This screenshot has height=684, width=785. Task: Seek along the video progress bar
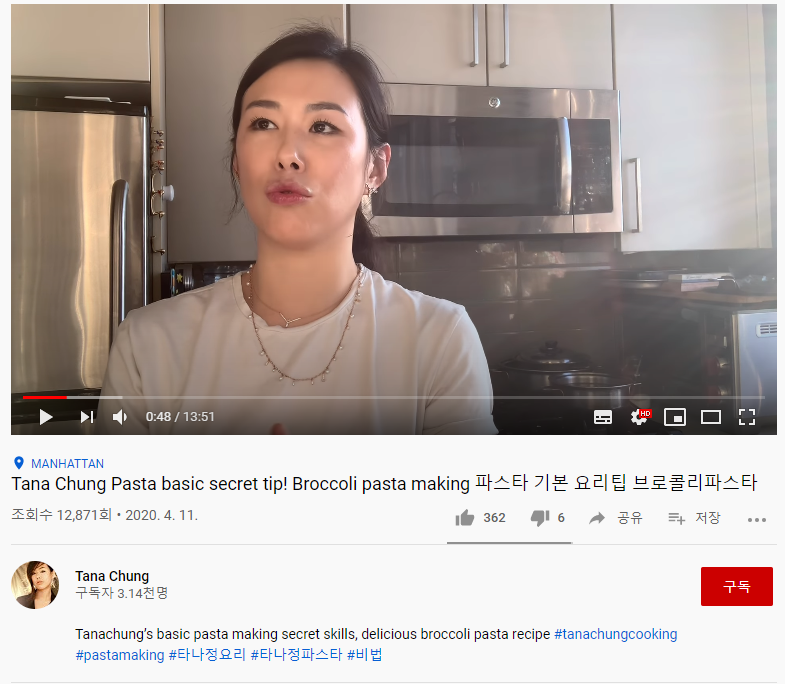point(394,398)
